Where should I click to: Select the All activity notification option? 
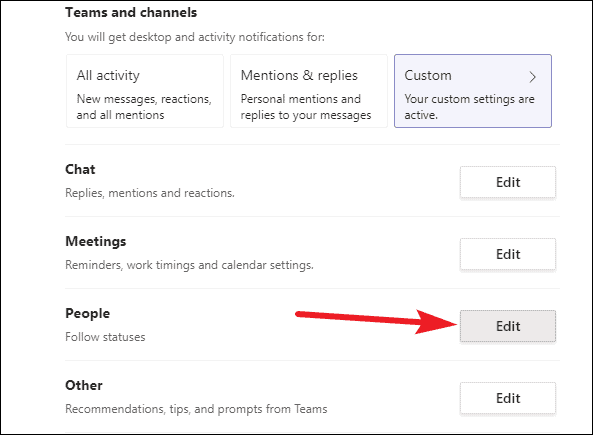[145, 91]
